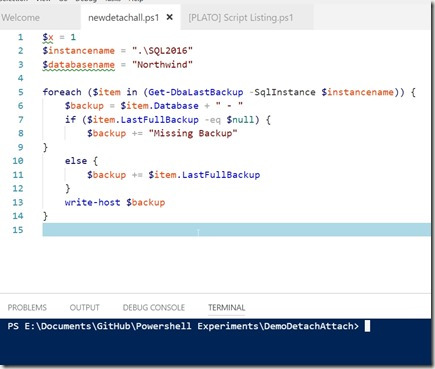The image size is (435, 369).
Task: Click line number 13 in the gutter
Action: click(18, 202)
